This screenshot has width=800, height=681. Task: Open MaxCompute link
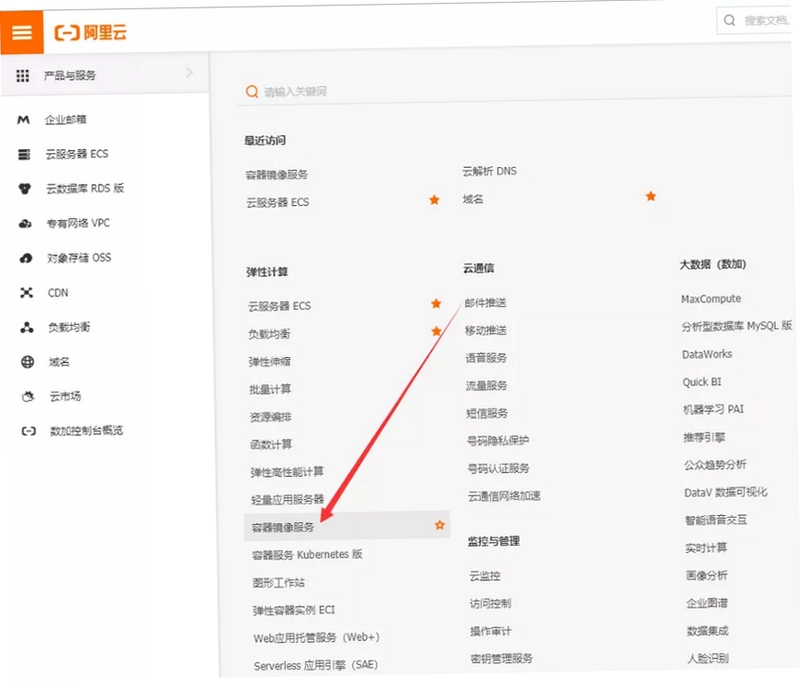711,299
